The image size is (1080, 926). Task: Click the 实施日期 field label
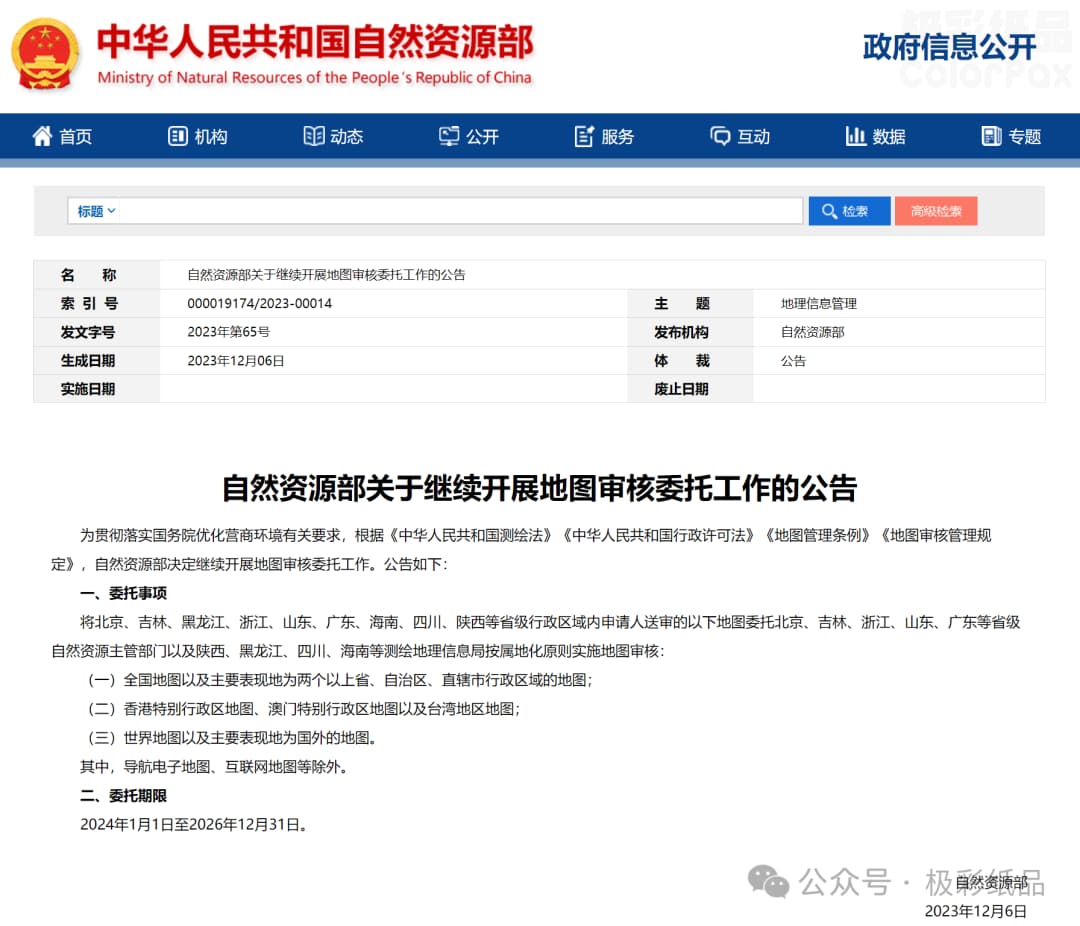(88, 389)
